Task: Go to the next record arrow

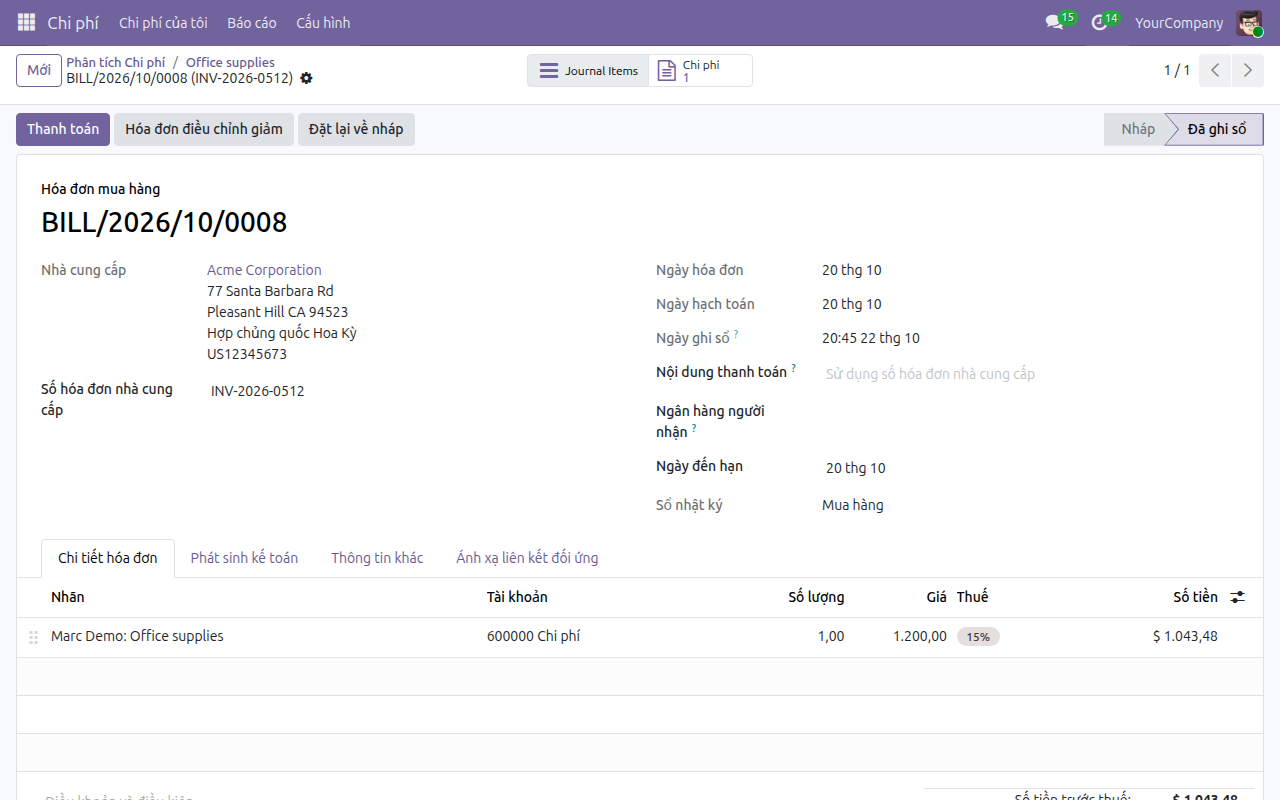Action: [1247, 70]
